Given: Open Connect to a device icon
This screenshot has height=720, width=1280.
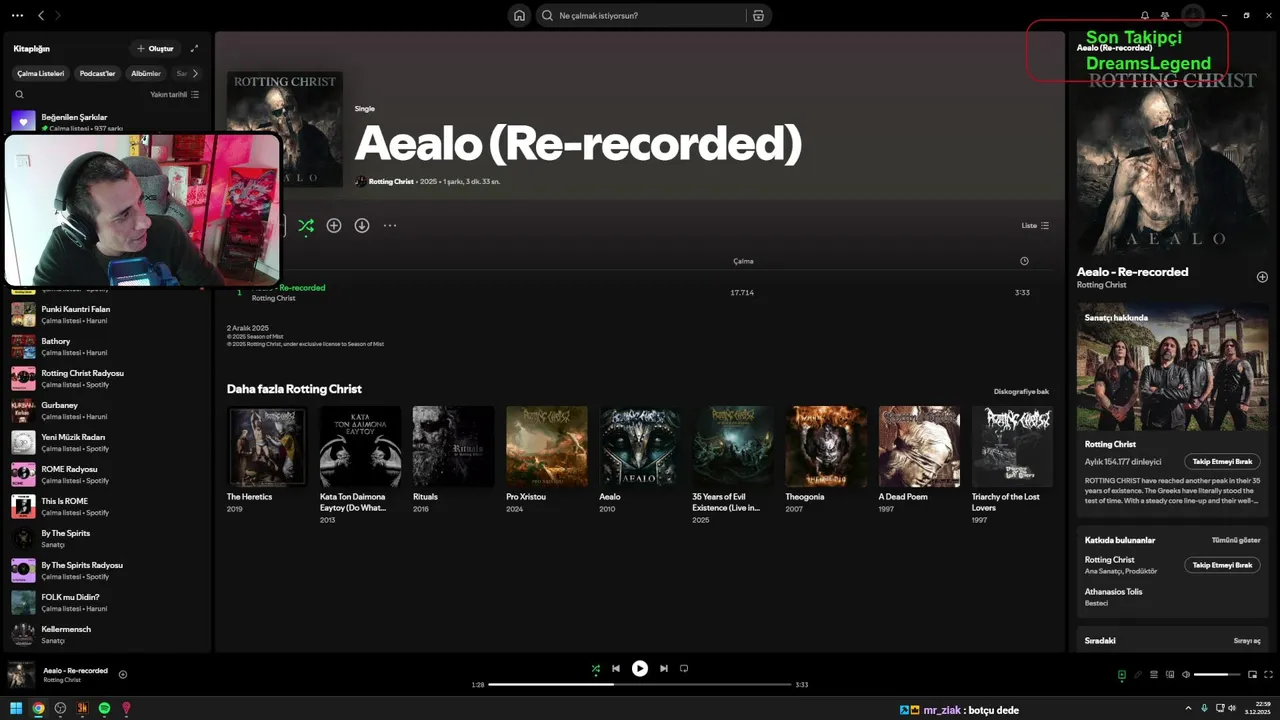Looking at the screenshot, I should (1170, 675).
